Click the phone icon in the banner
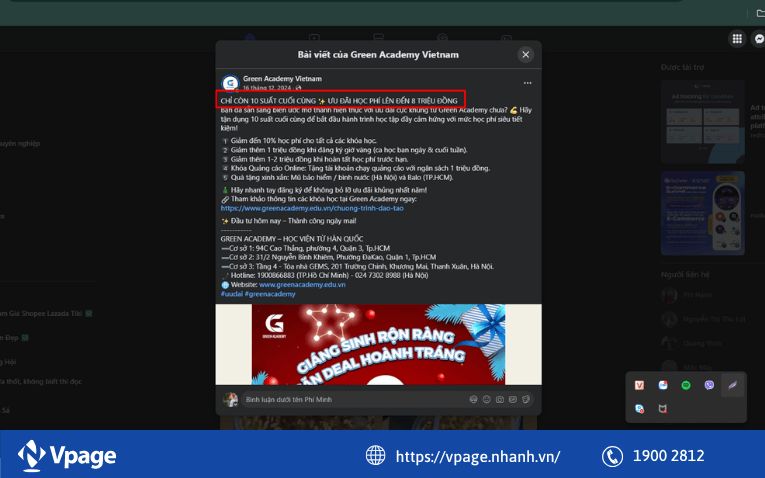Screen dimensions: 765x478 click(x=612, y=457)
